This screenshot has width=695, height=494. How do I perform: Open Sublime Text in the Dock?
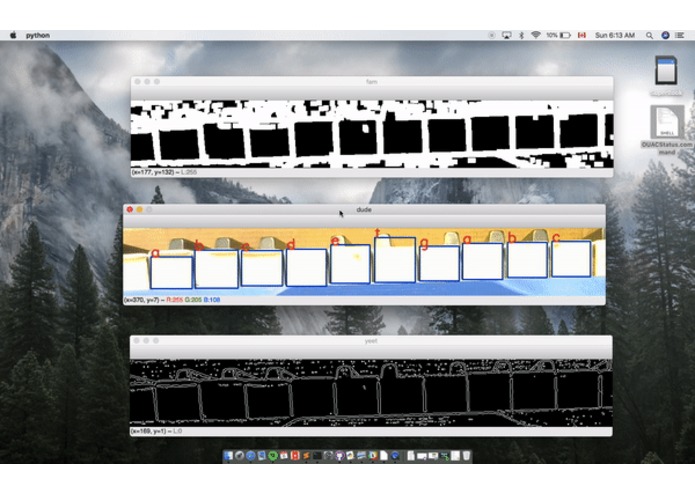[x=306, y=455]
